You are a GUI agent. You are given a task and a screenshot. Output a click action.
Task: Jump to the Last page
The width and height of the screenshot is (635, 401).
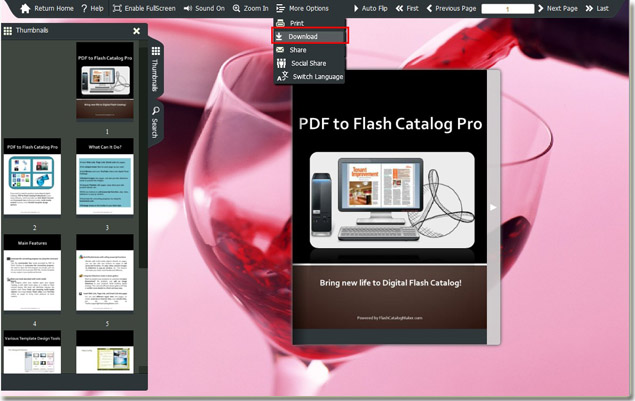point(597,9)
